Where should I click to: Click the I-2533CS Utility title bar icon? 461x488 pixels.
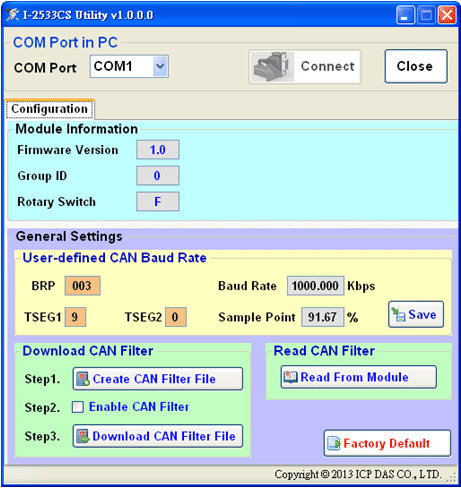point(13,15)
